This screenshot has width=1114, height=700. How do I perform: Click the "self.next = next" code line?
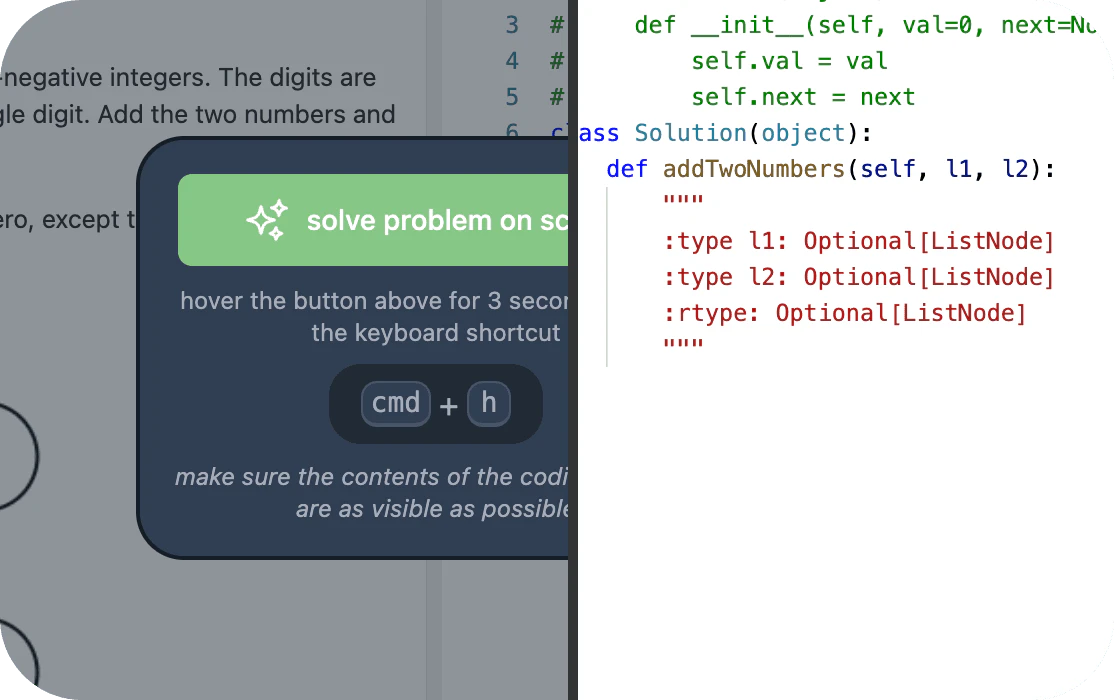click(802, 97)
